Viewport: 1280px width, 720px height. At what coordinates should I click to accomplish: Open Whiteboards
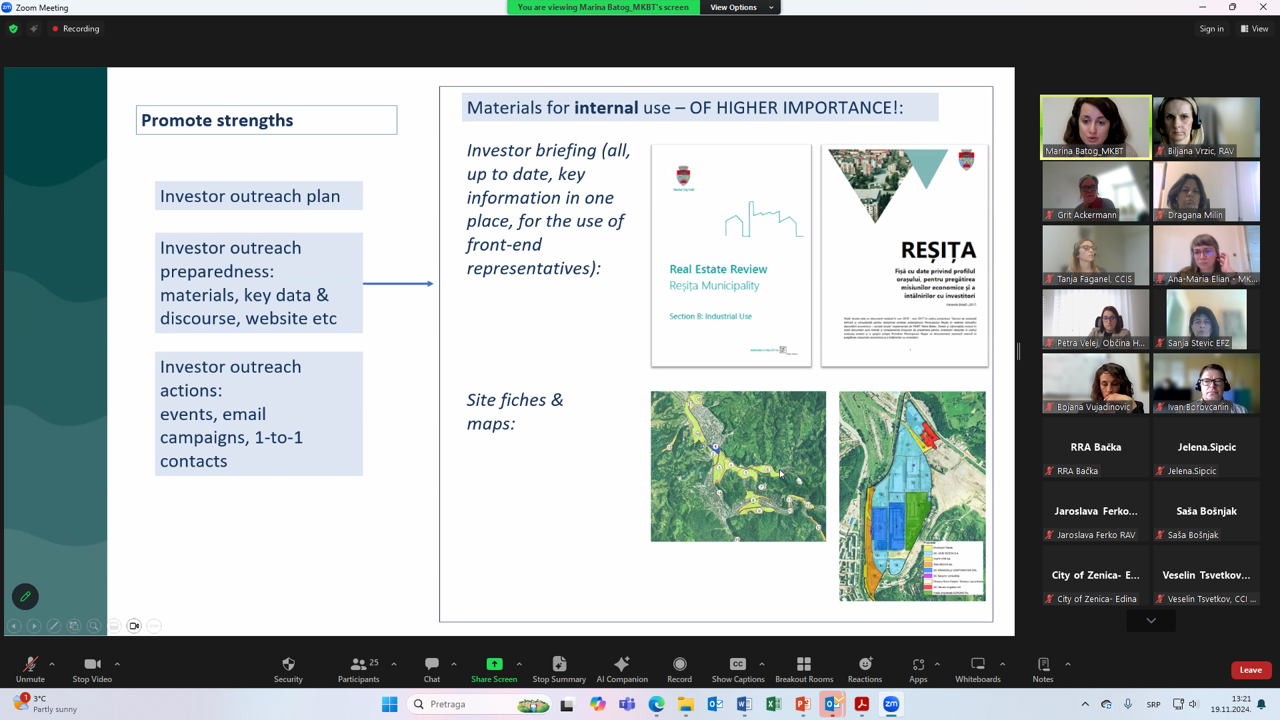click(978, 669)
